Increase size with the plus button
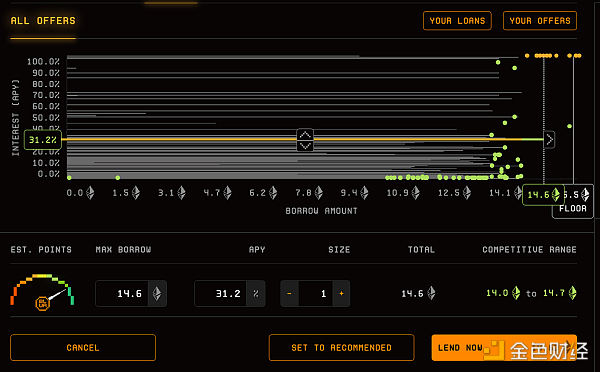600x372 pixels. pos(341,294)
